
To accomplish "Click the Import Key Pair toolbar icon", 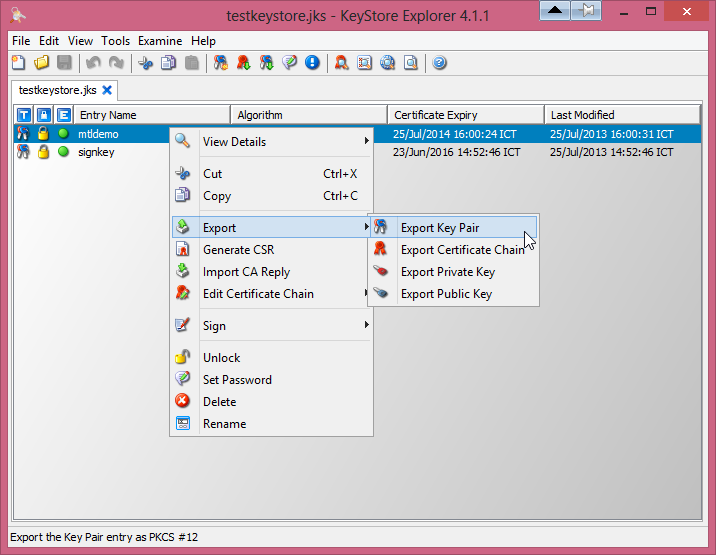I will coord(267,63).
